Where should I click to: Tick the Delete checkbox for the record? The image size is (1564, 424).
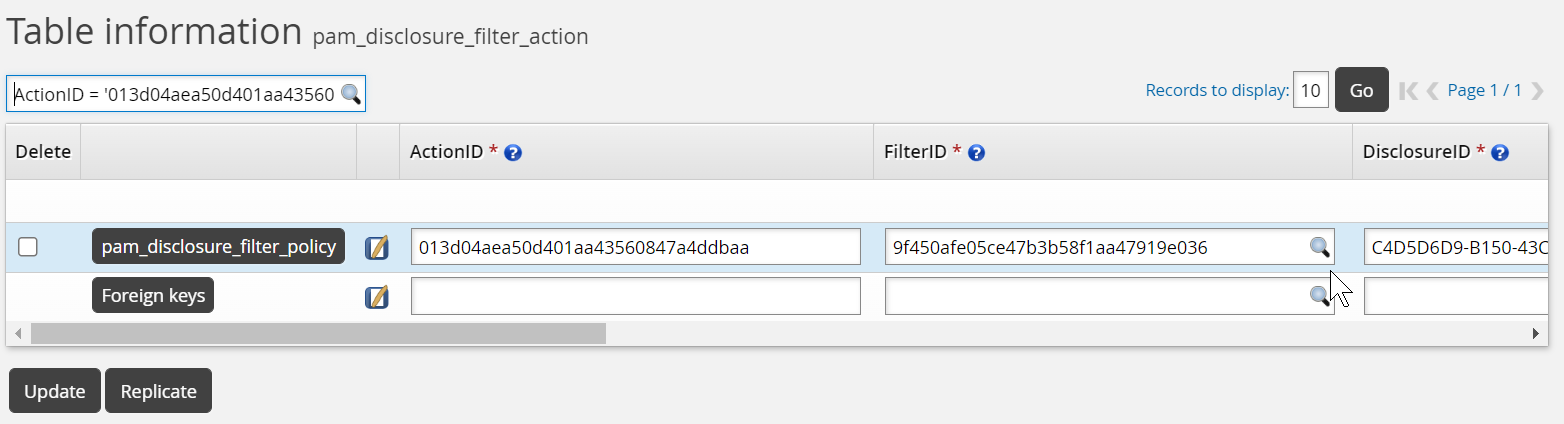pos(28,247)
